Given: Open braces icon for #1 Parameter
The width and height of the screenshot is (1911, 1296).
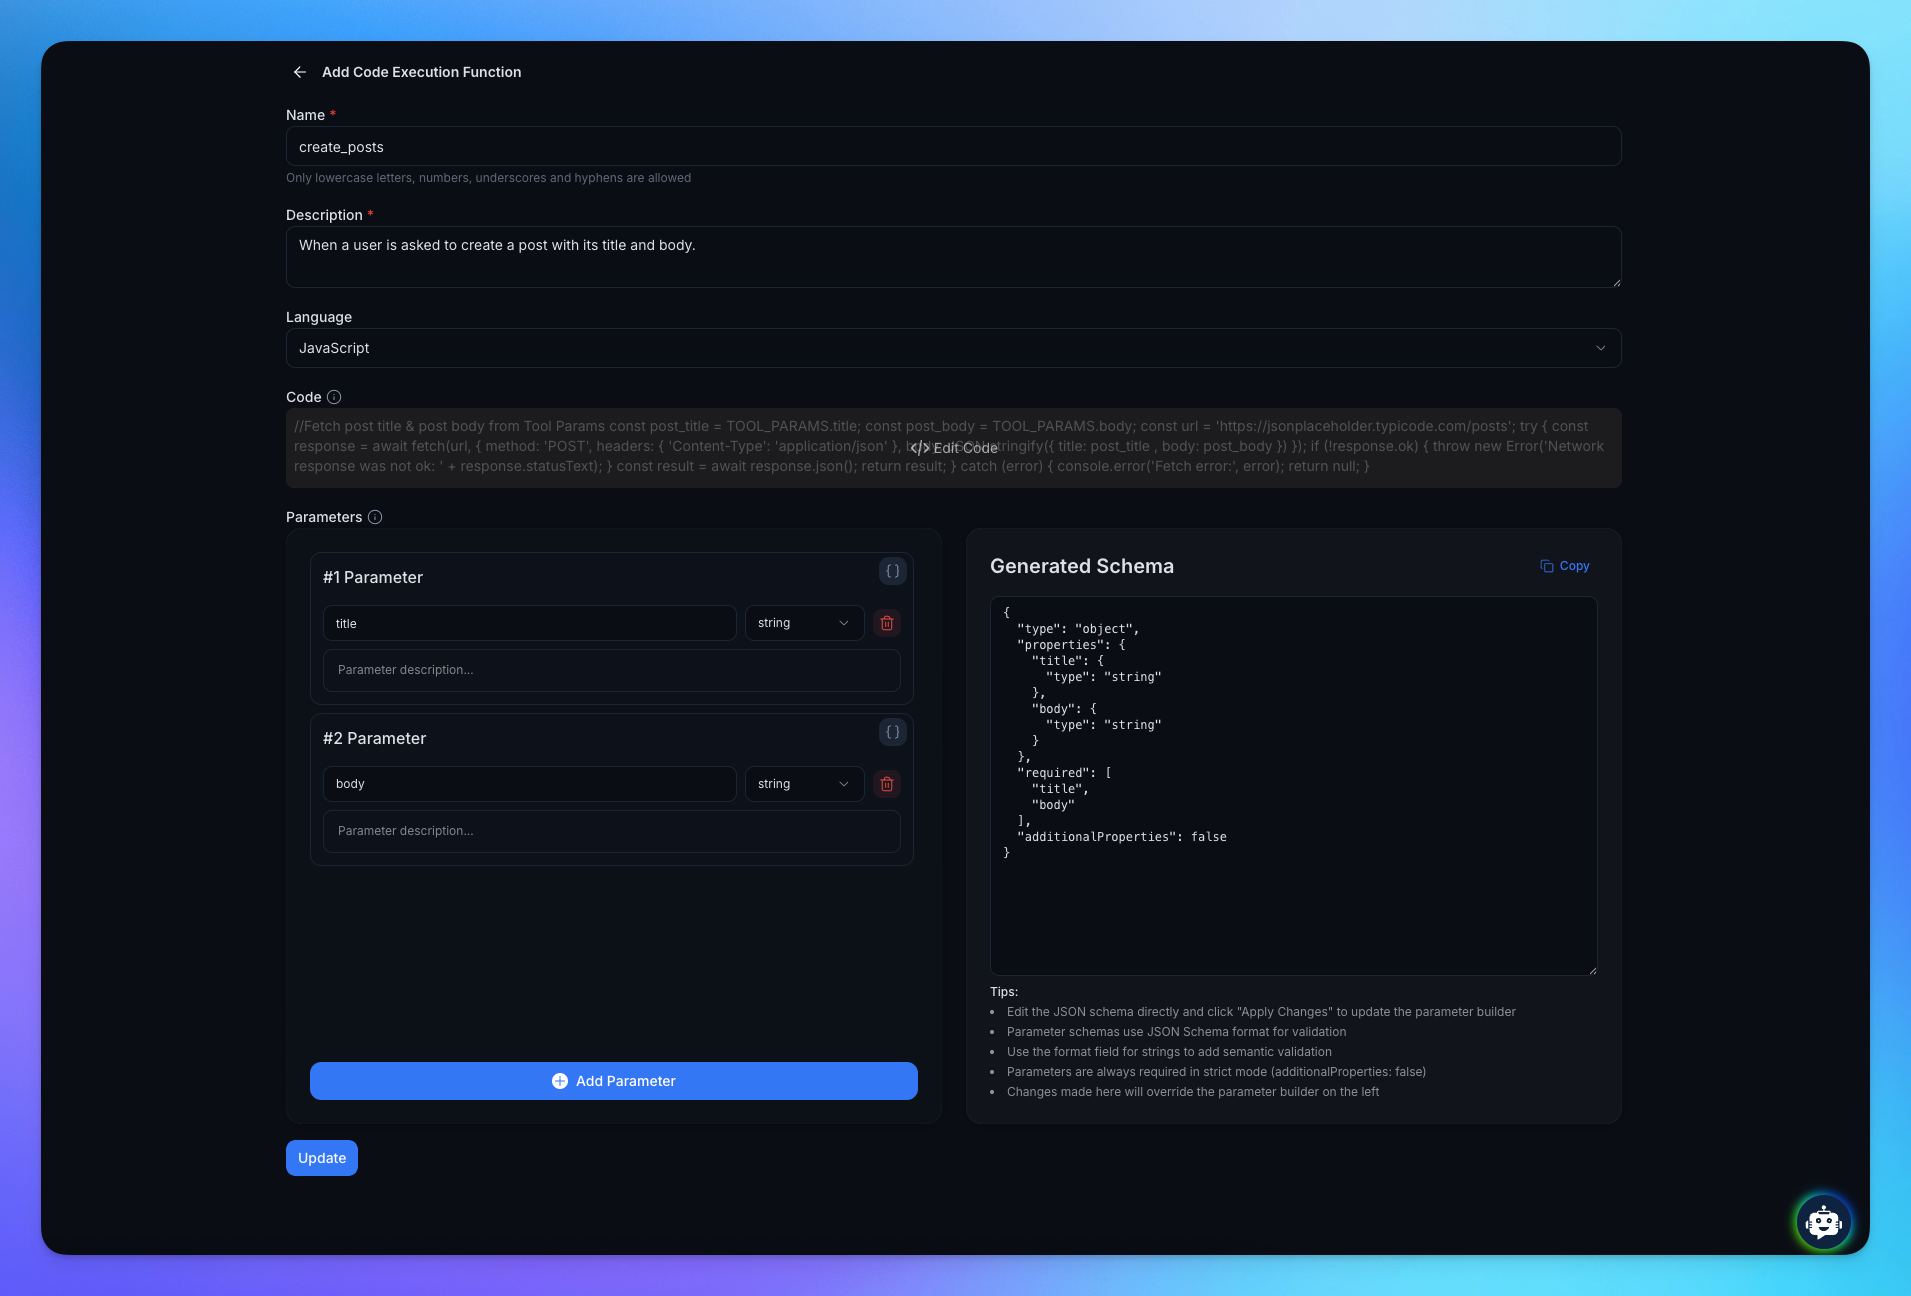Looking at the screenshot, I should [x=892, y=571].
